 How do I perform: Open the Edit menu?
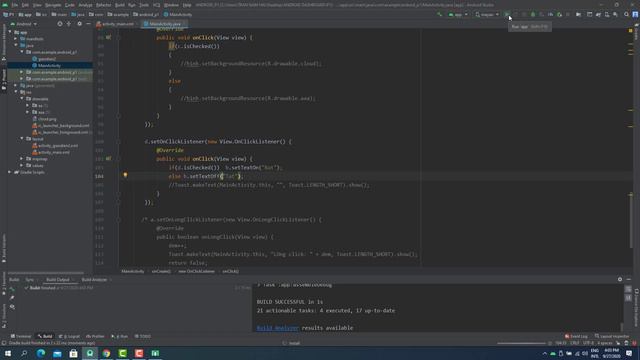point(25,5)
